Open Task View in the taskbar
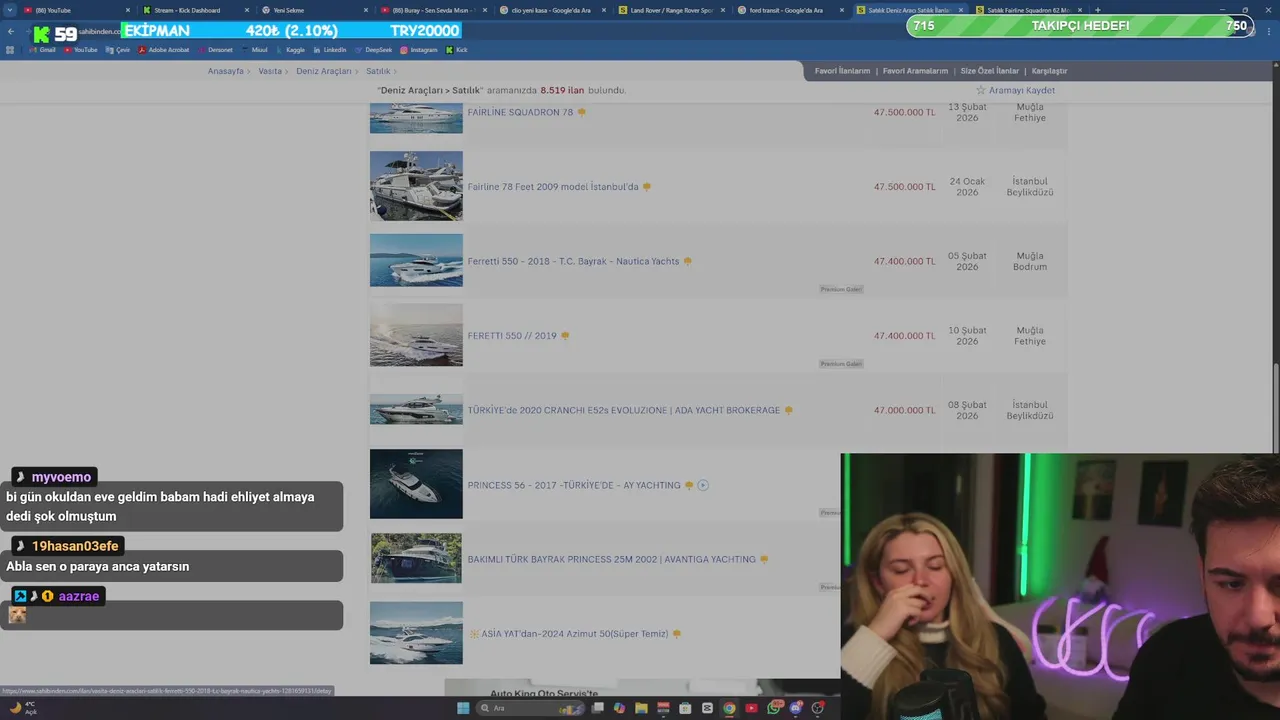 598,708
